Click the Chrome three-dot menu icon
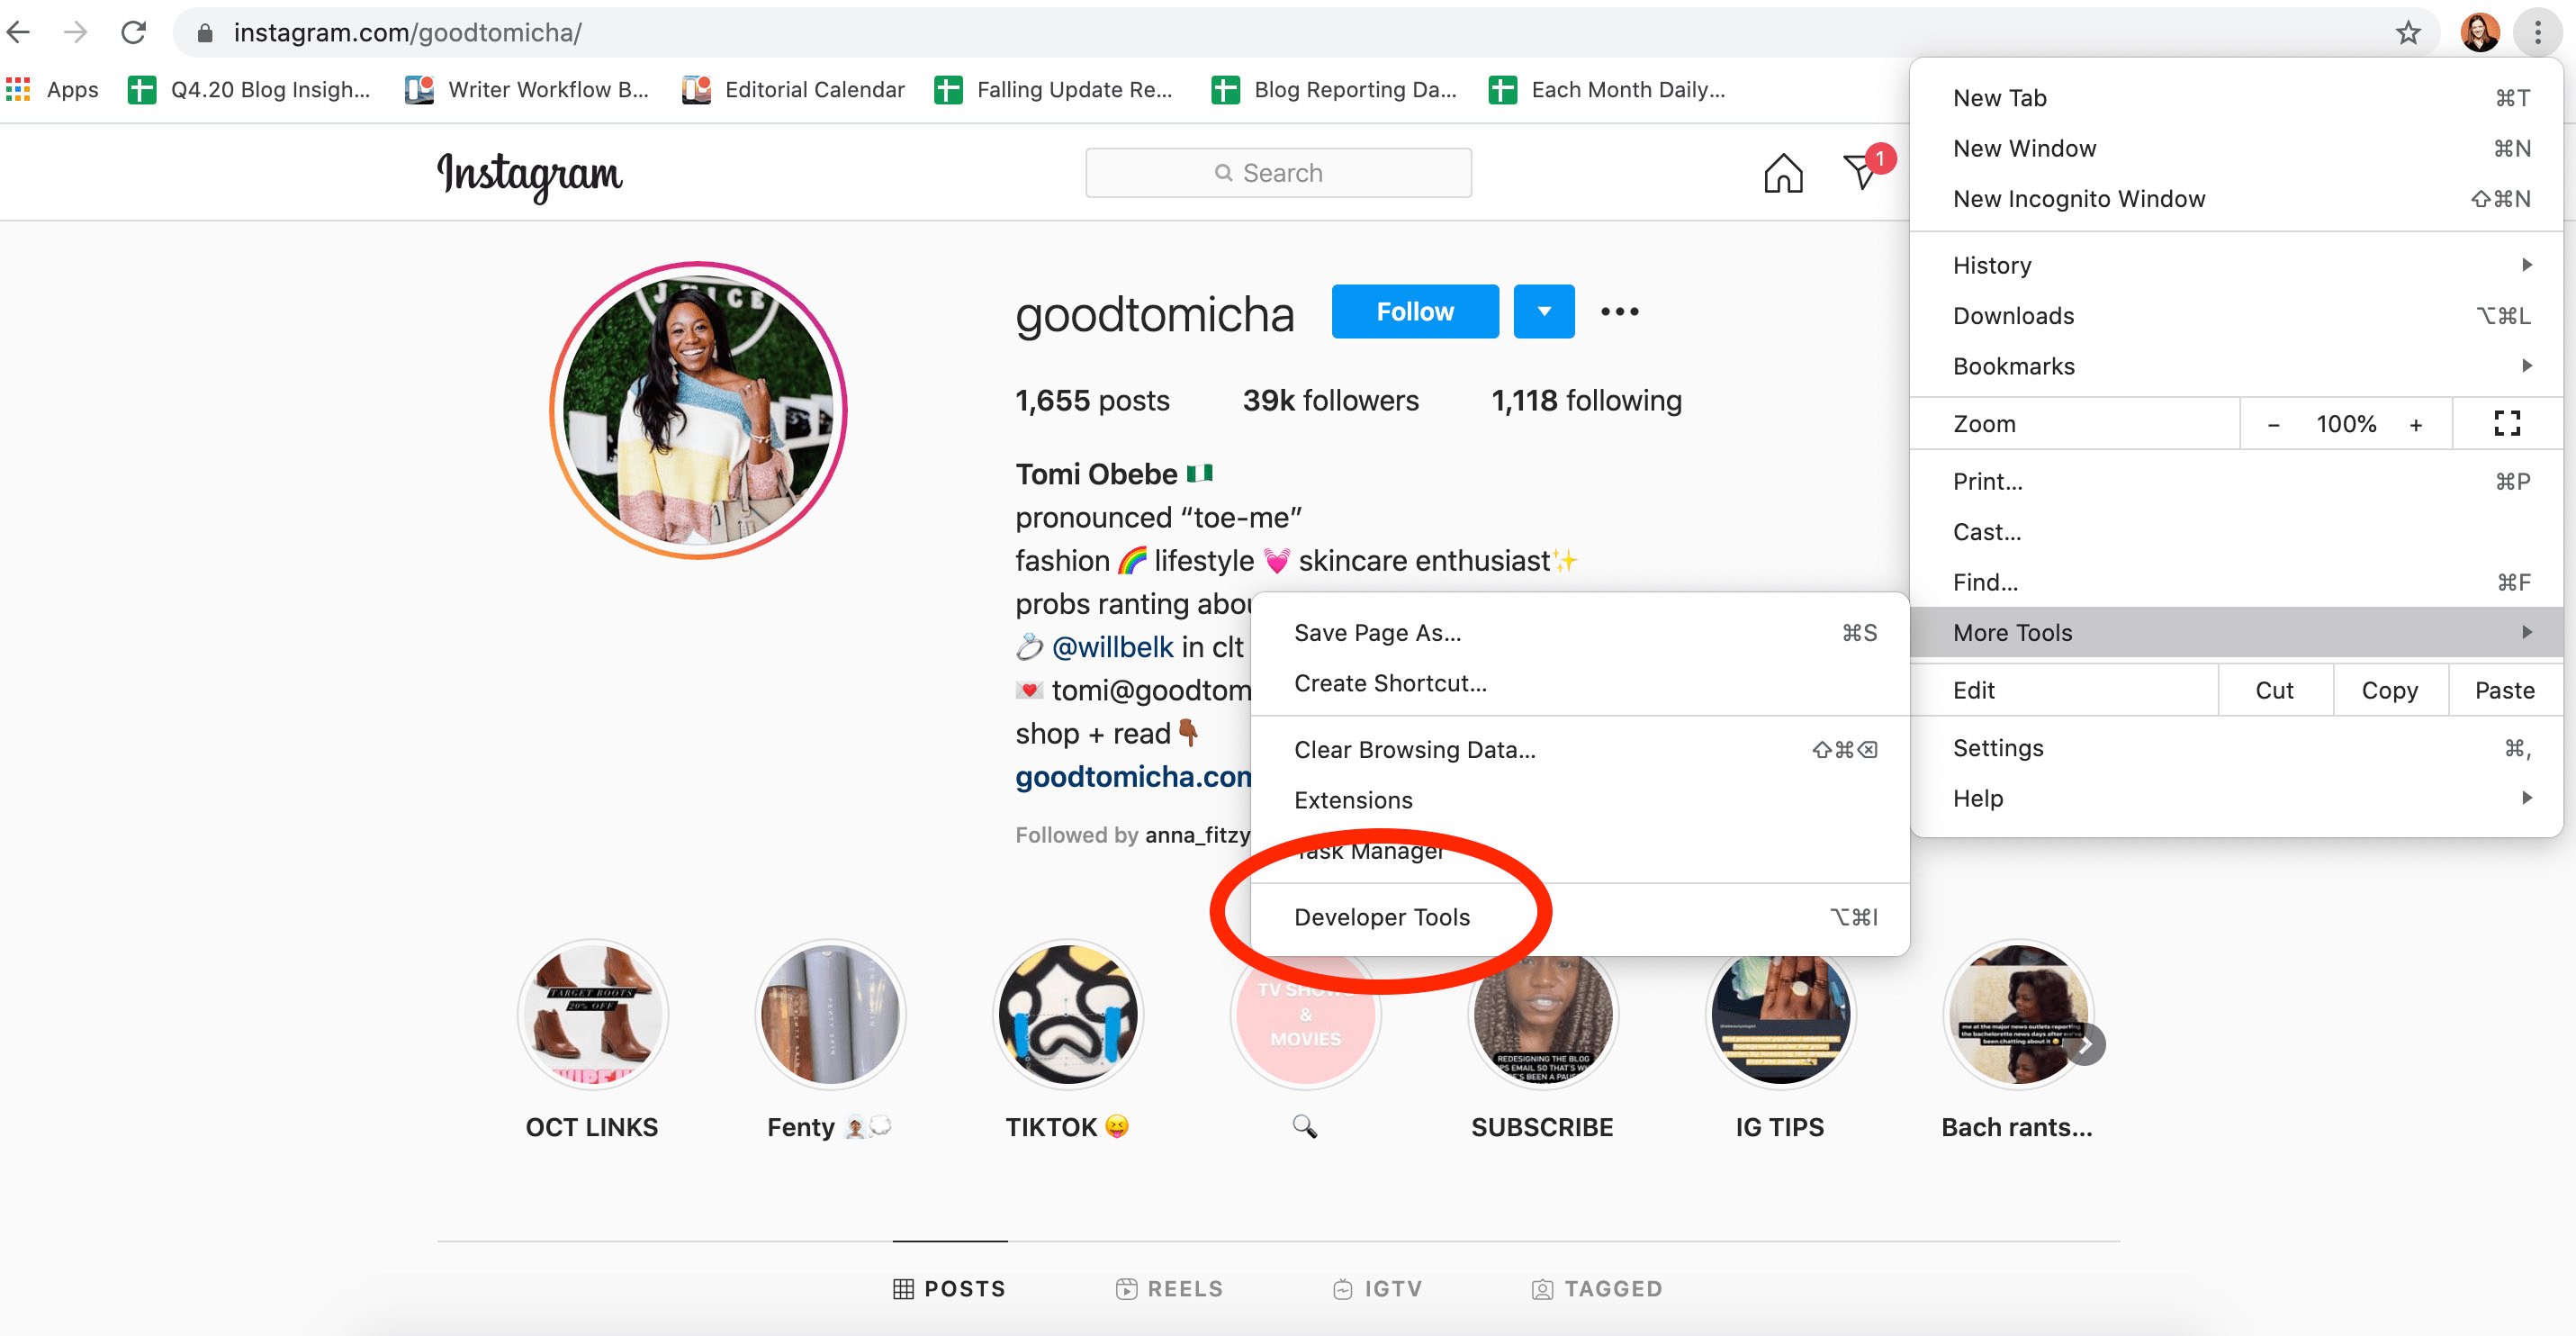2576x1336 pixels. 2537,33
